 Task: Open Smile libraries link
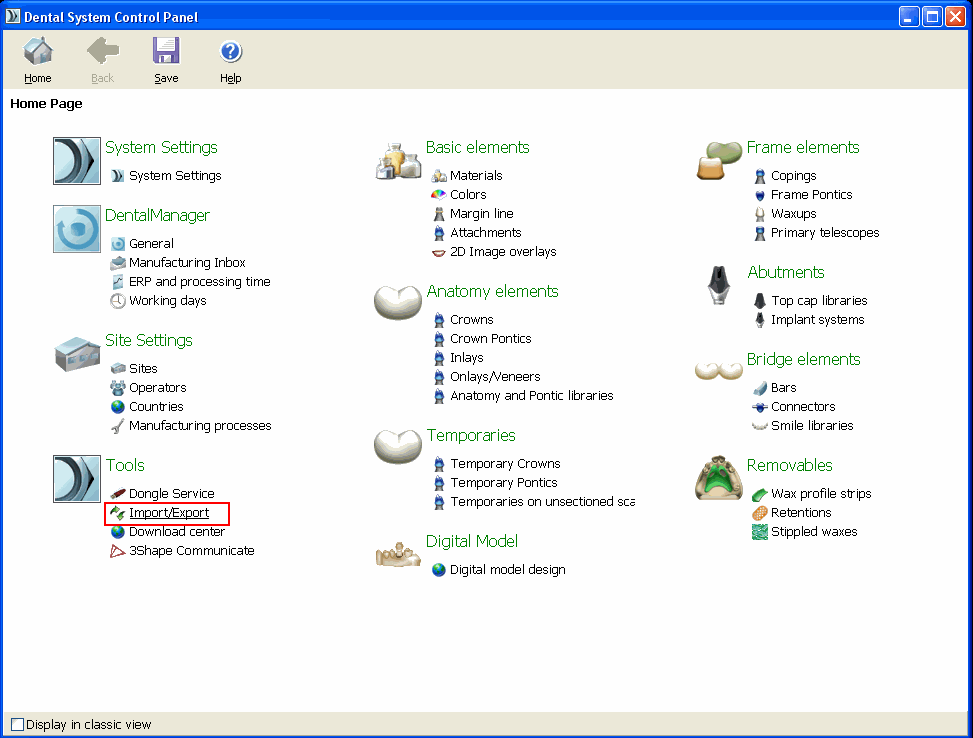(x=812, y=426)
